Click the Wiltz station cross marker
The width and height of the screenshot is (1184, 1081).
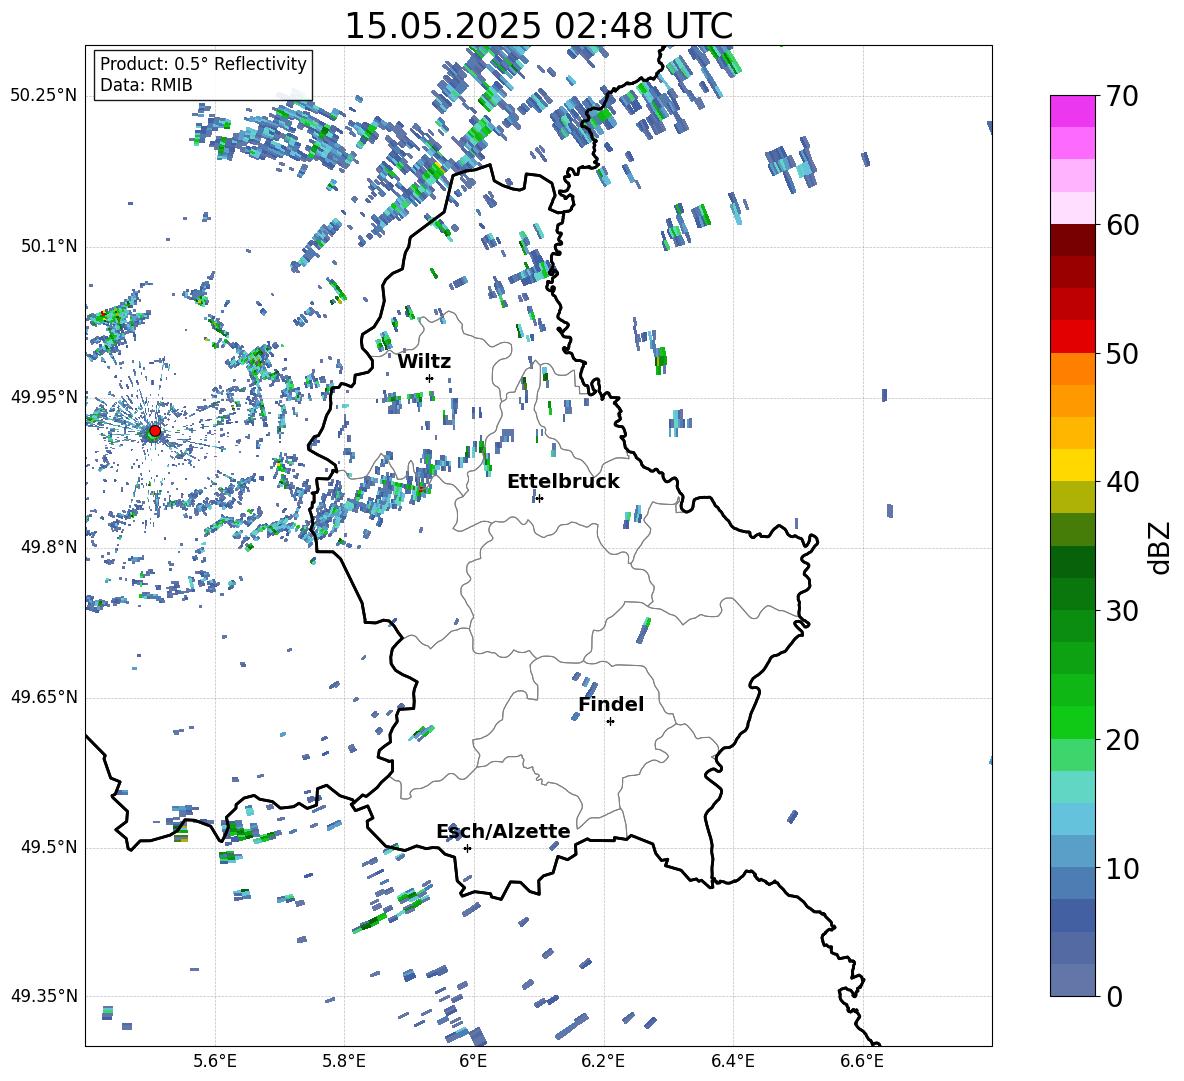[429, 378]
